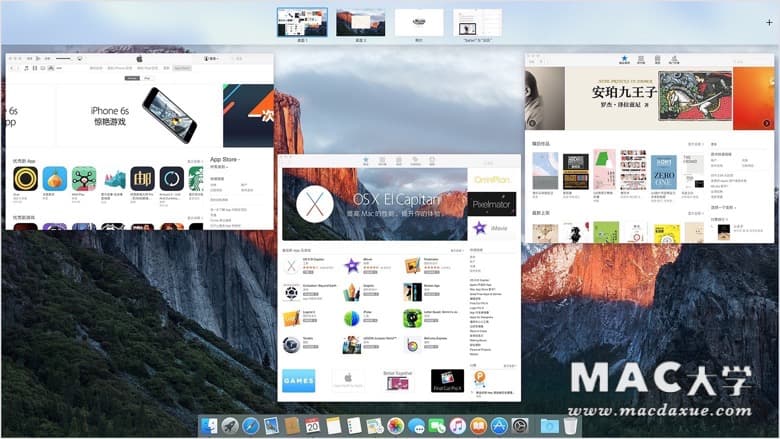780x439 pixels.
Task: Click the Pixelmator tile in App Store
Action: pos(491,204)
